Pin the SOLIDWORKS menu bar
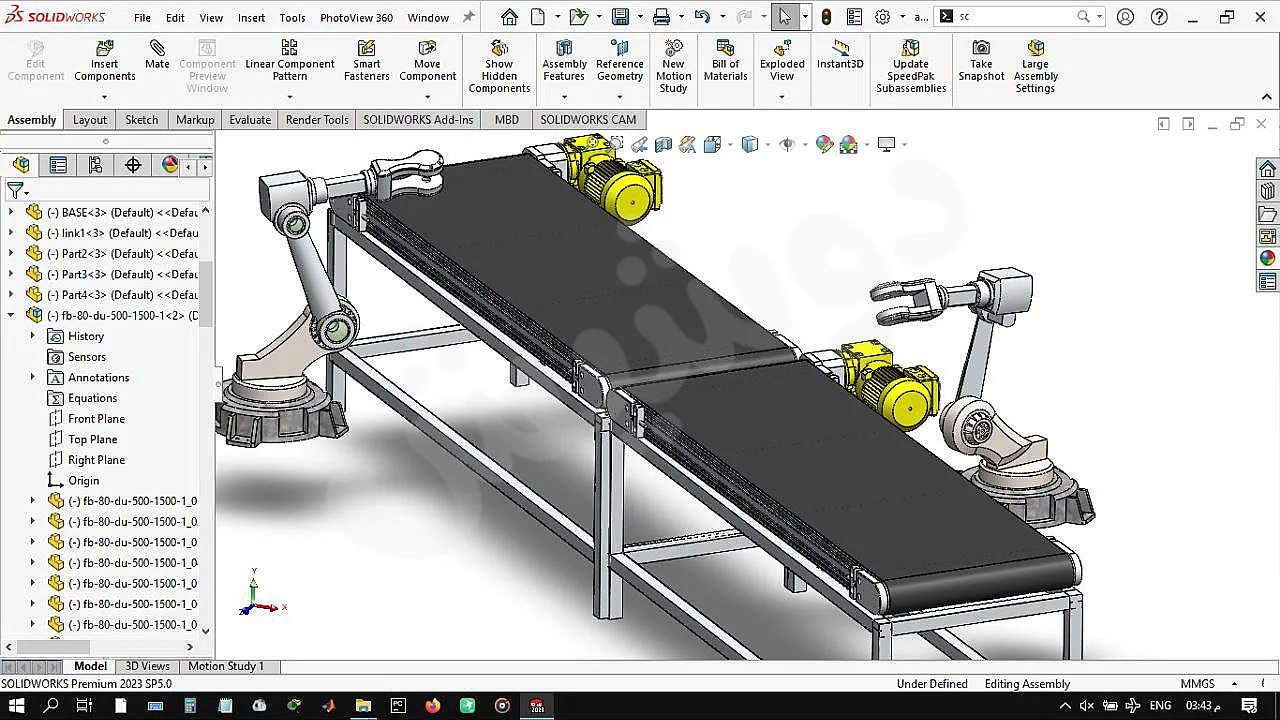1280x720 pixels. tap(468, 17)
